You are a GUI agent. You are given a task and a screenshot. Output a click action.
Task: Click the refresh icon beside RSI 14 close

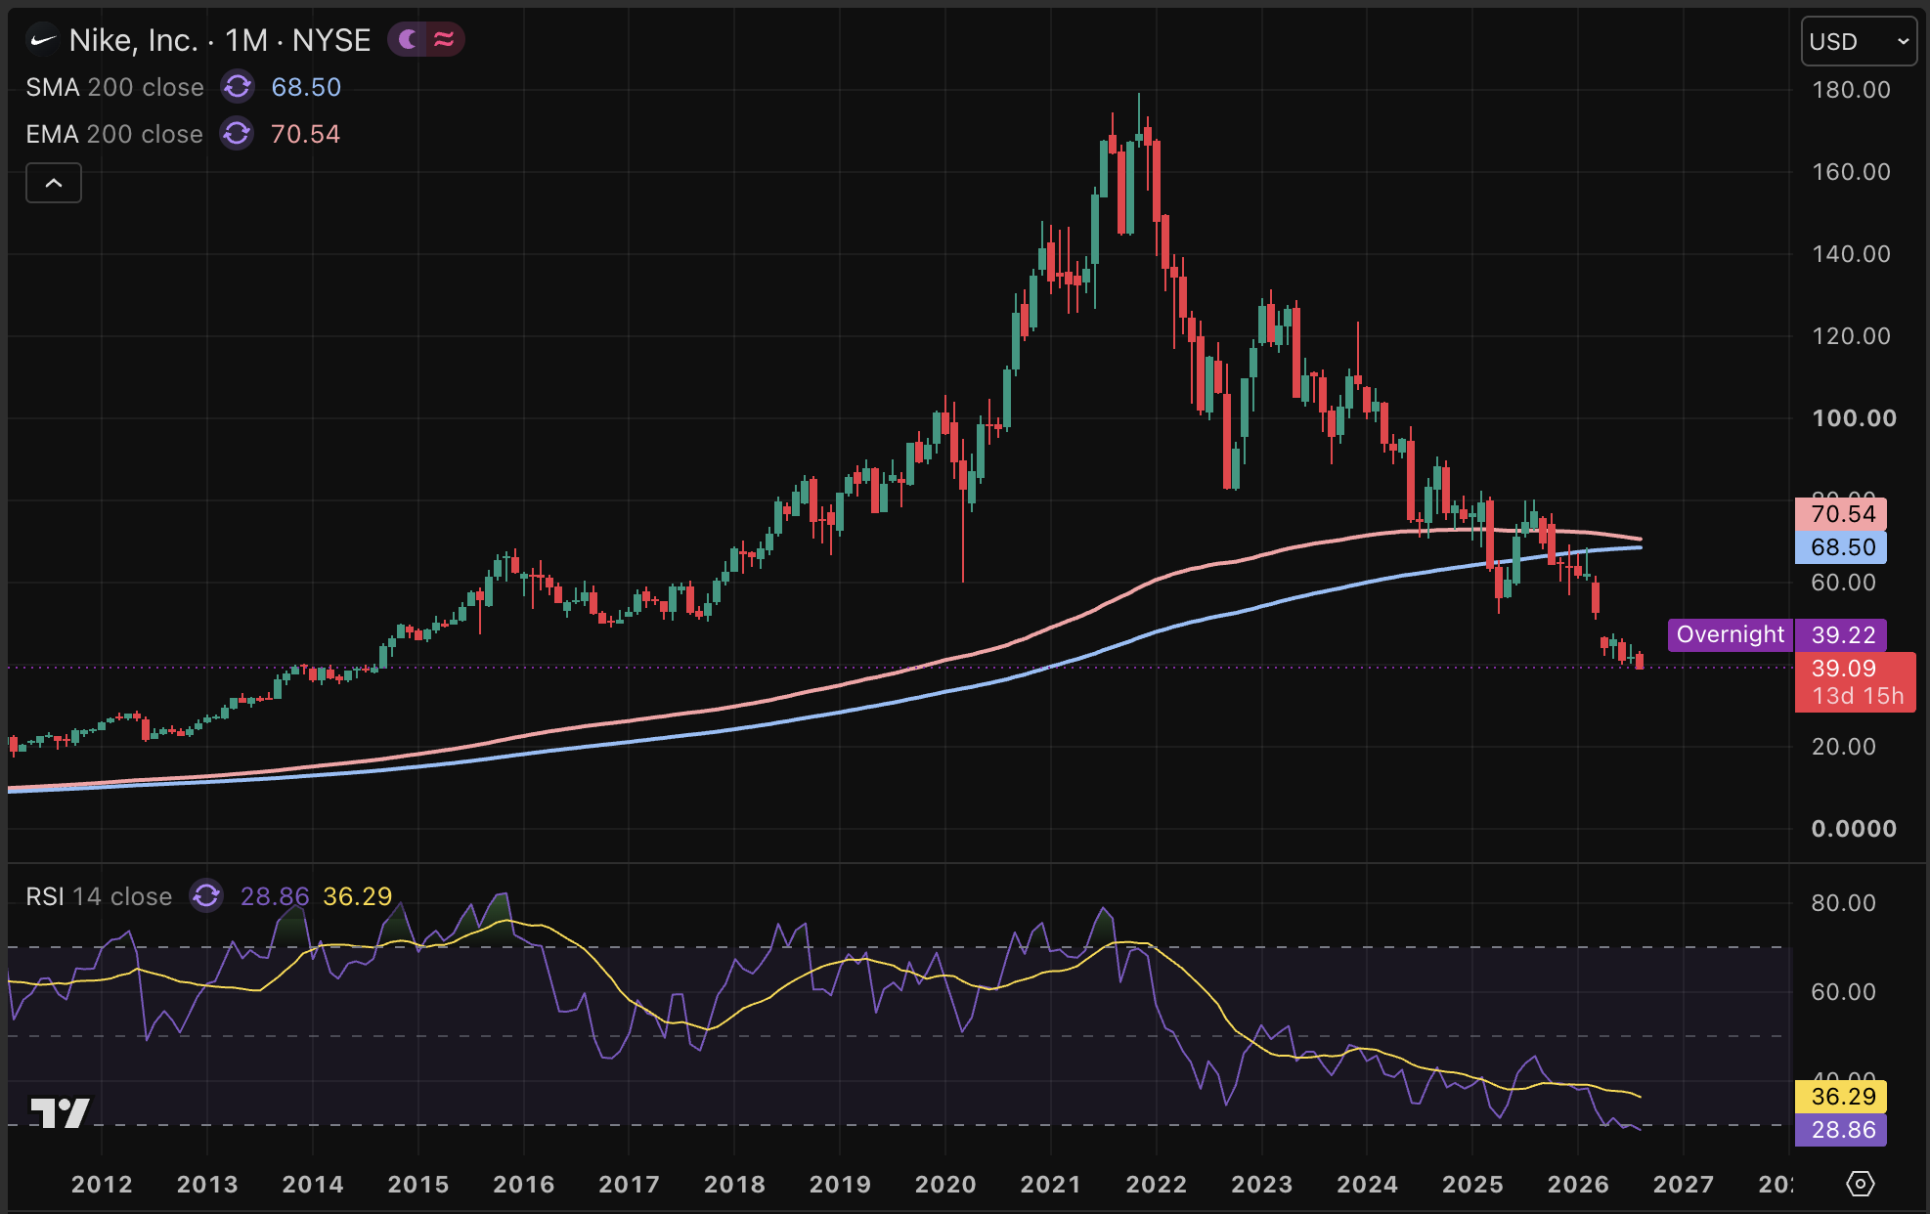tap(206, 896)
